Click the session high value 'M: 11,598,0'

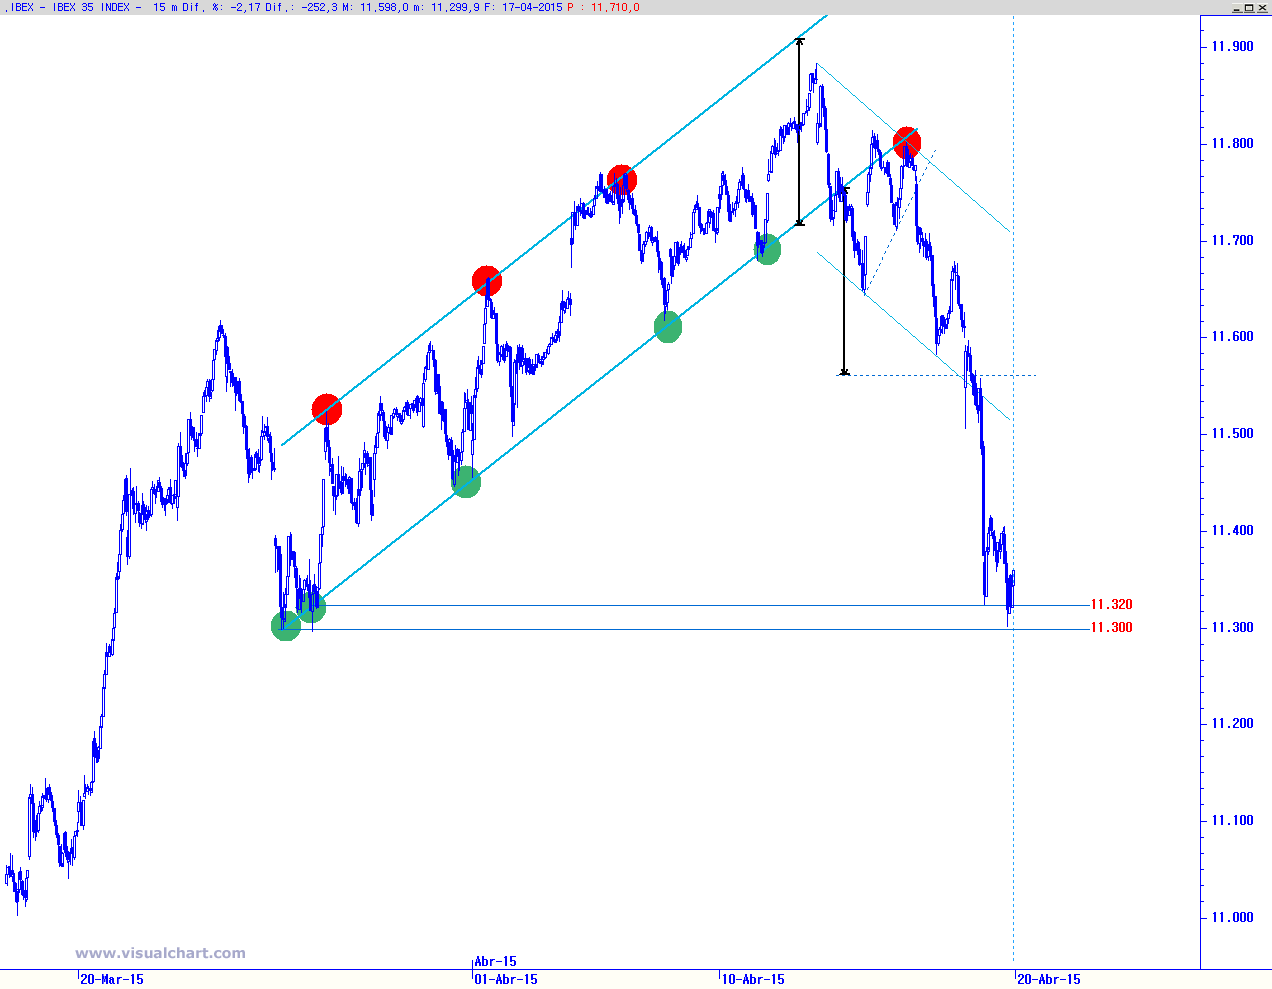pos(375,7)
